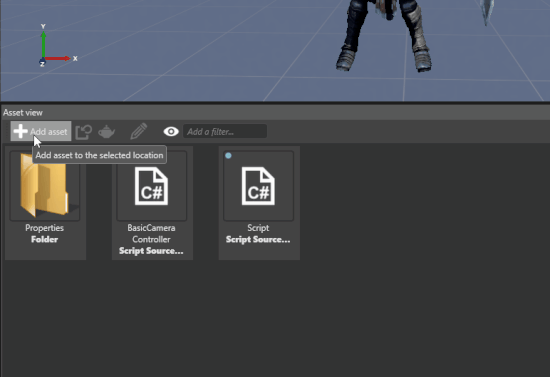Click the Add asset plus button
The image size is (550, 377).
click(41, 131)
